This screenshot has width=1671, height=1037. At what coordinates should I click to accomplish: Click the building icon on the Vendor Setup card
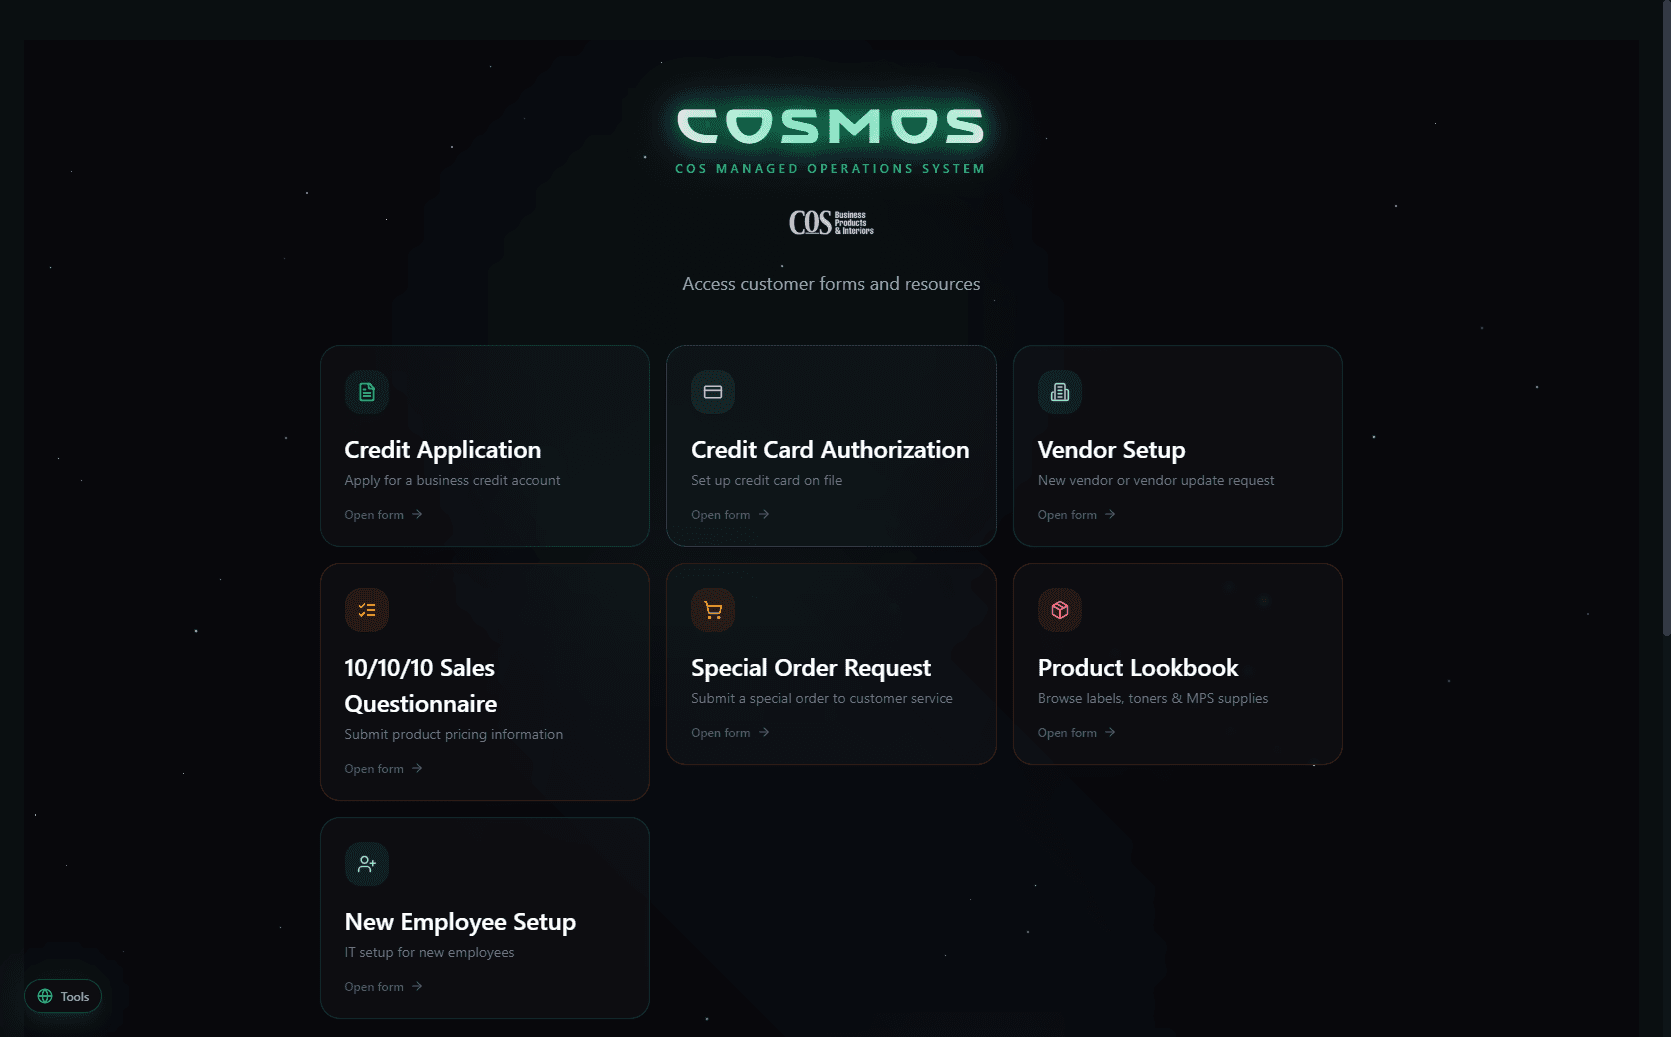[1059, 392]
